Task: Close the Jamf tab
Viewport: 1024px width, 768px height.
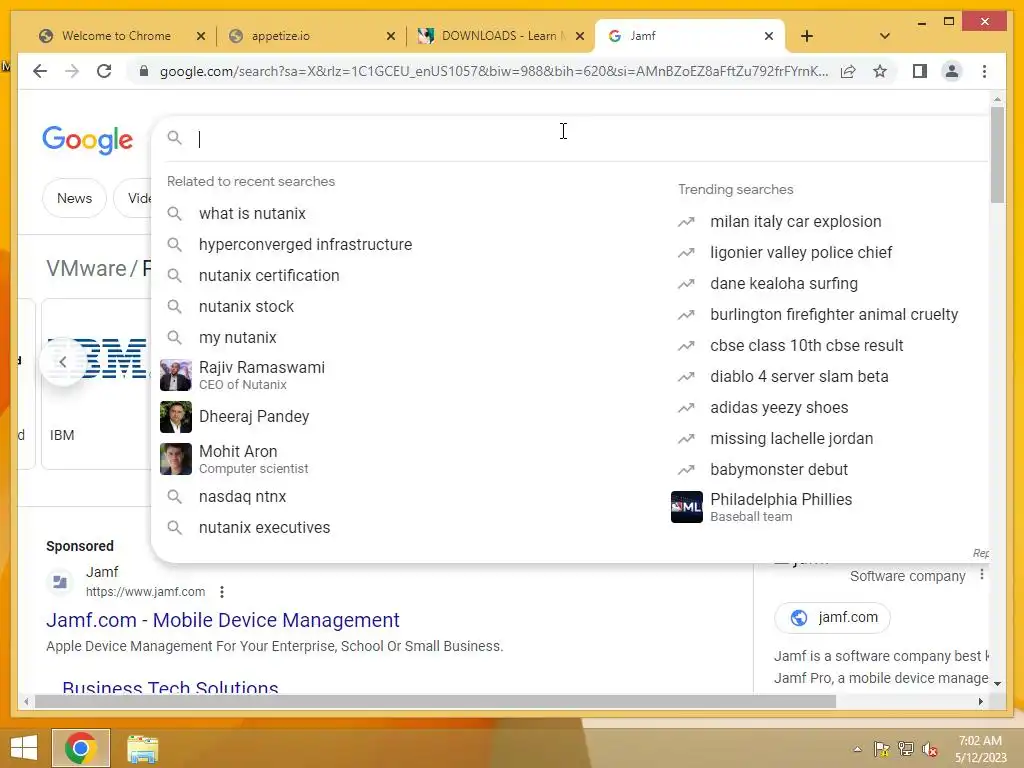Action: 769,36
